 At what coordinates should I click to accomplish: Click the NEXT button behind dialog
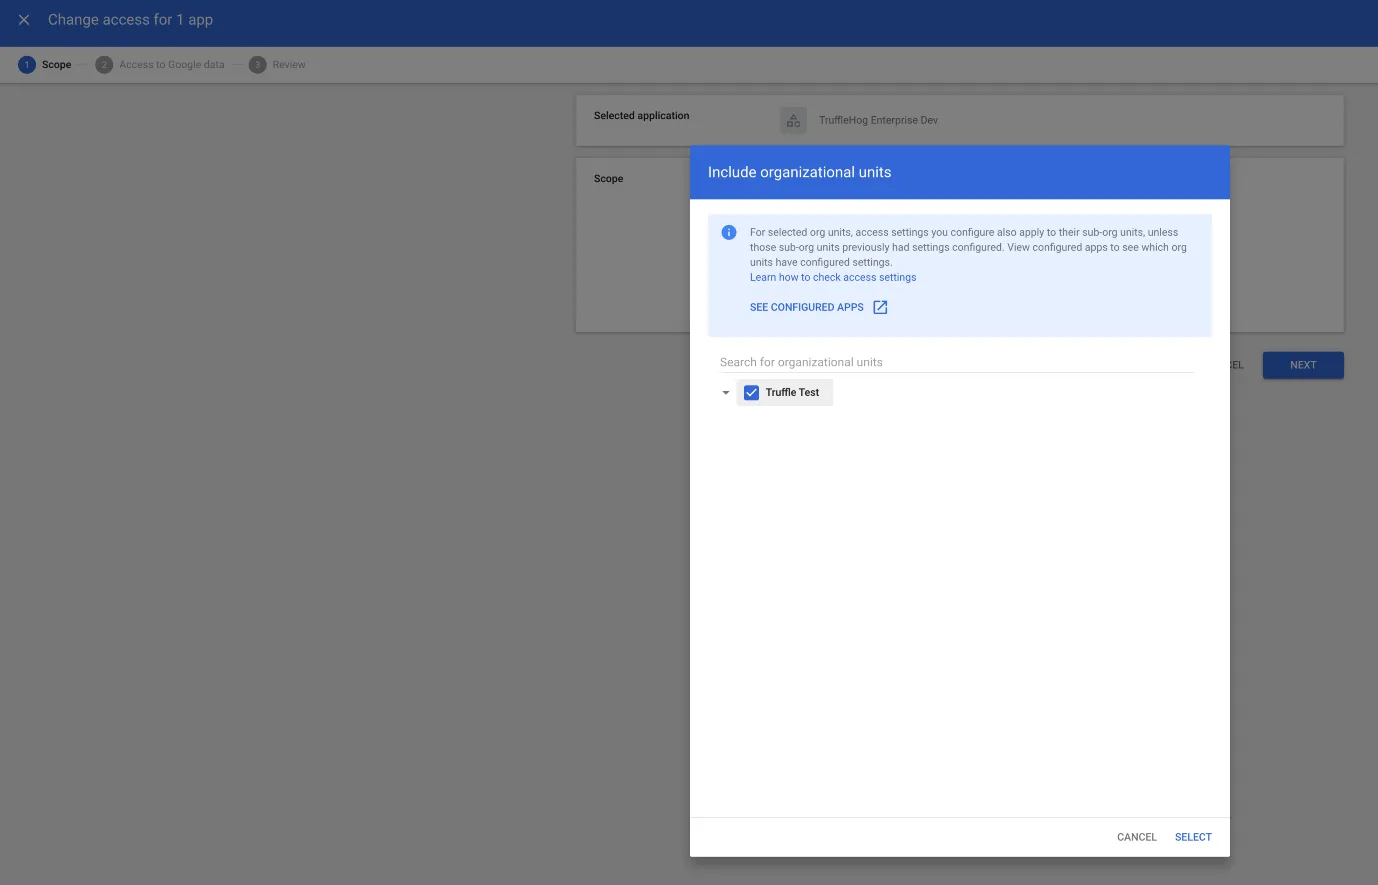click(x=1303, y=365)
